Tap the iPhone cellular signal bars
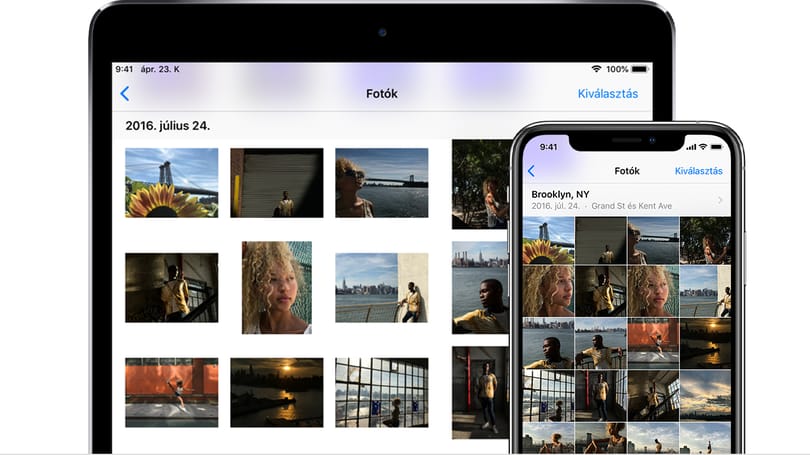810x455 pixels. (691, 147)
